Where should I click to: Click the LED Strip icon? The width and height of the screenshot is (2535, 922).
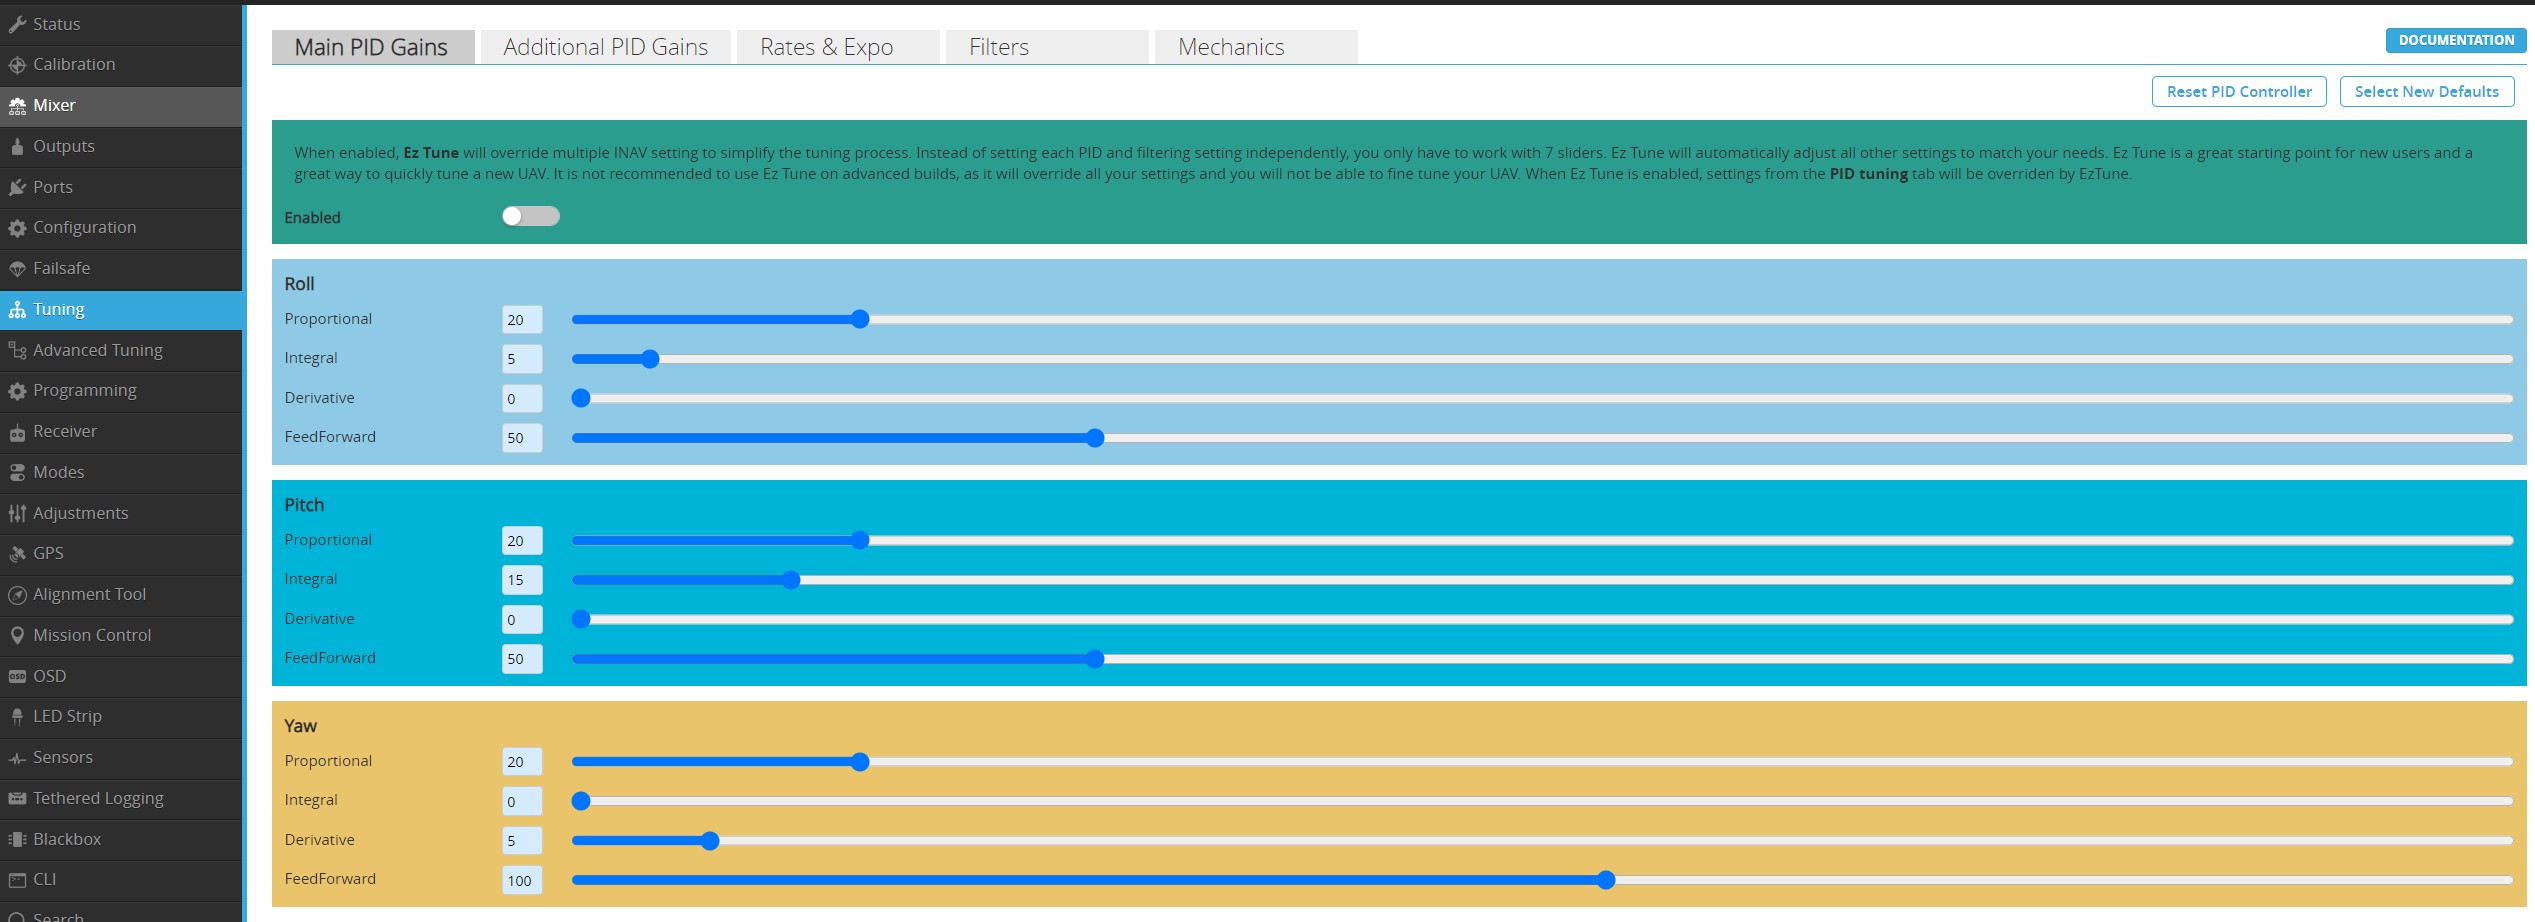(x=17, y=717)
